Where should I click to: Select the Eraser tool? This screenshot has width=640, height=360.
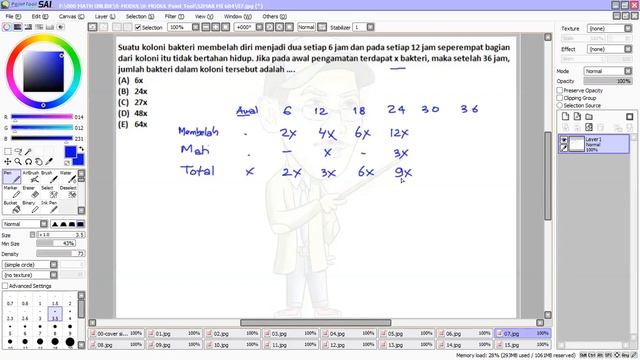click(x=31, y=192)
